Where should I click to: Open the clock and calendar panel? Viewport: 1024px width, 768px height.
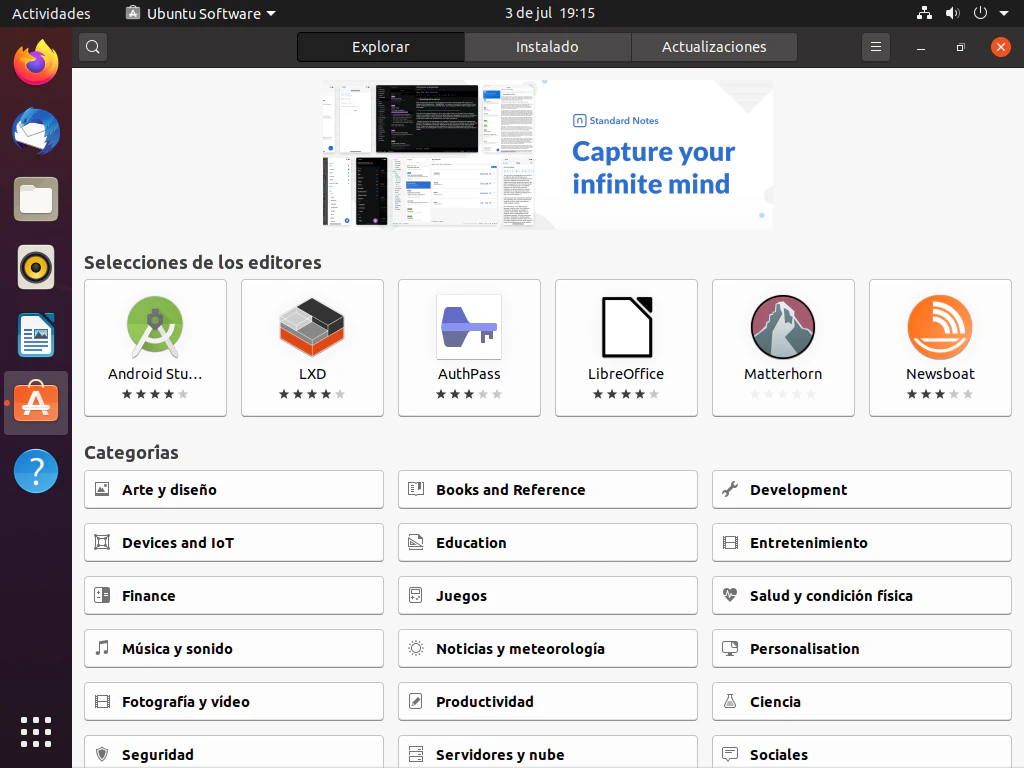pyautogui.click(x=549, y=13)
